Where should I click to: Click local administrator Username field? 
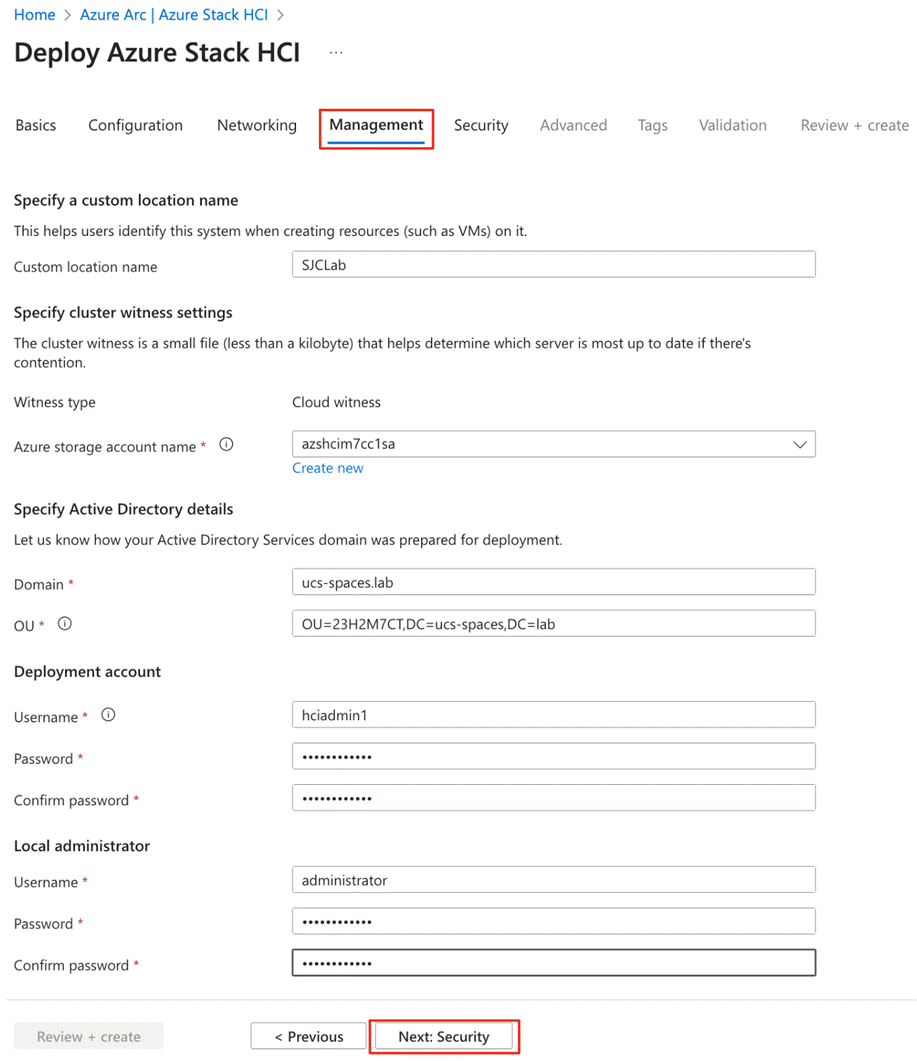coord(554,881)
